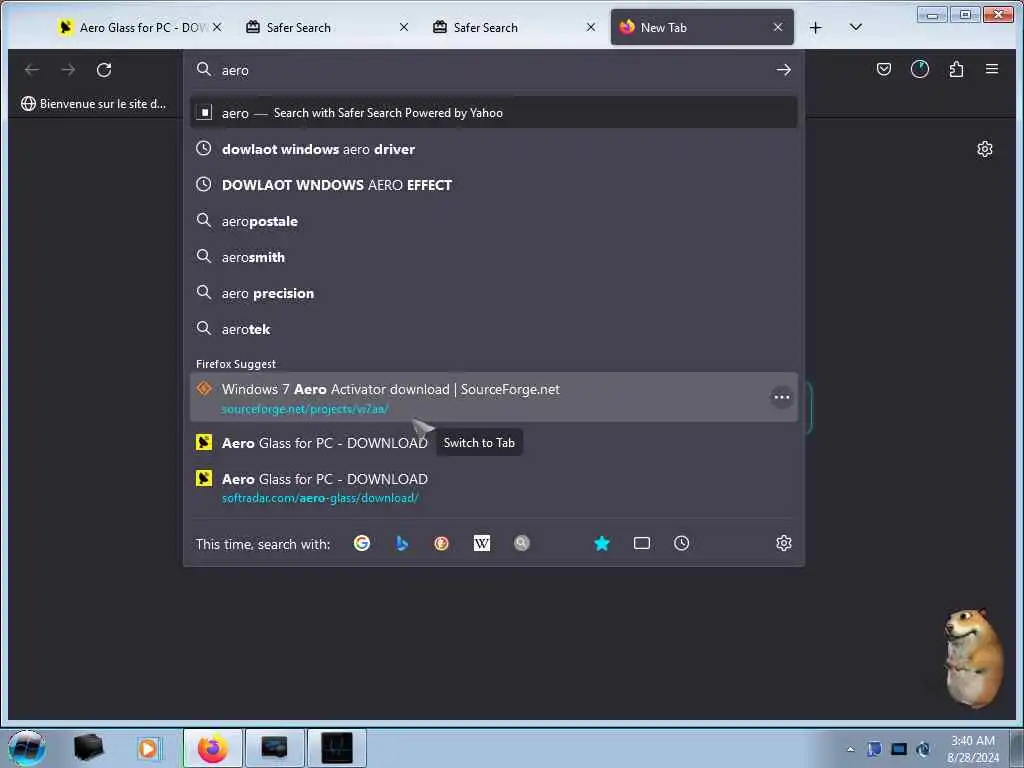Select the New Tab tab
Viewport: 1024px width, 768px height.
[x=702, y=27]
